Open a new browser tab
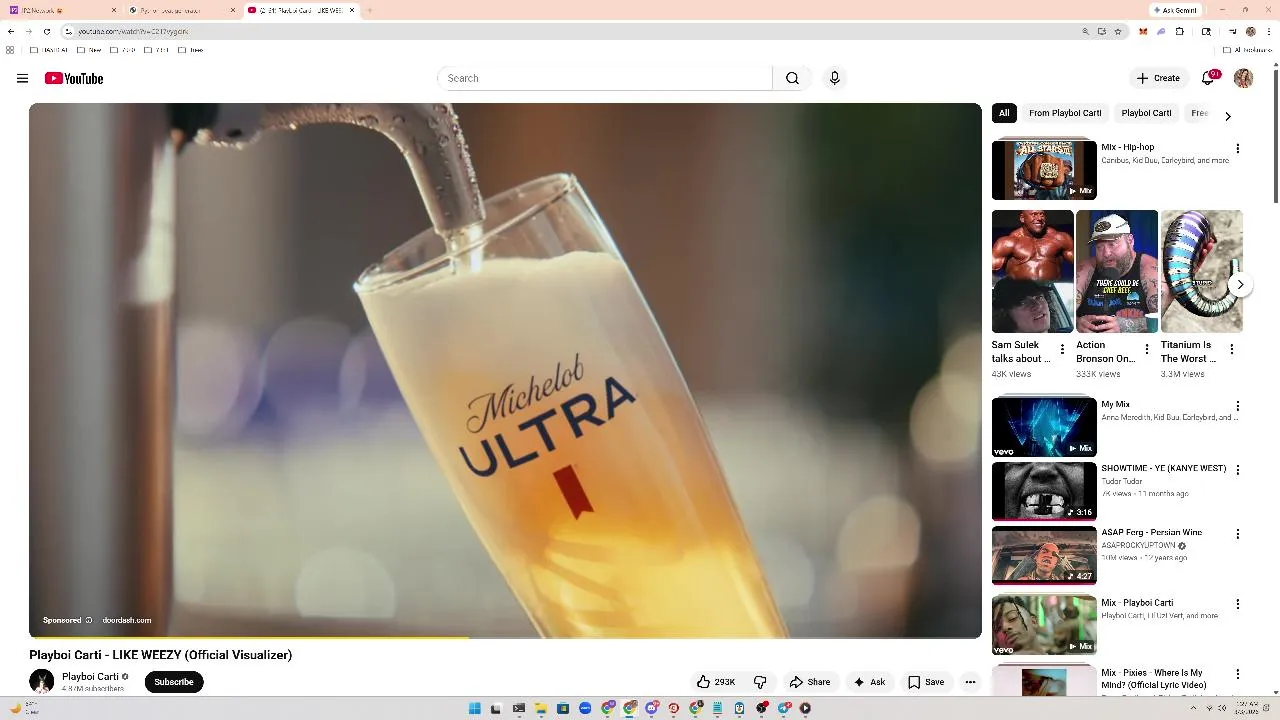1280x720 pixels. [x=369, y=10]
